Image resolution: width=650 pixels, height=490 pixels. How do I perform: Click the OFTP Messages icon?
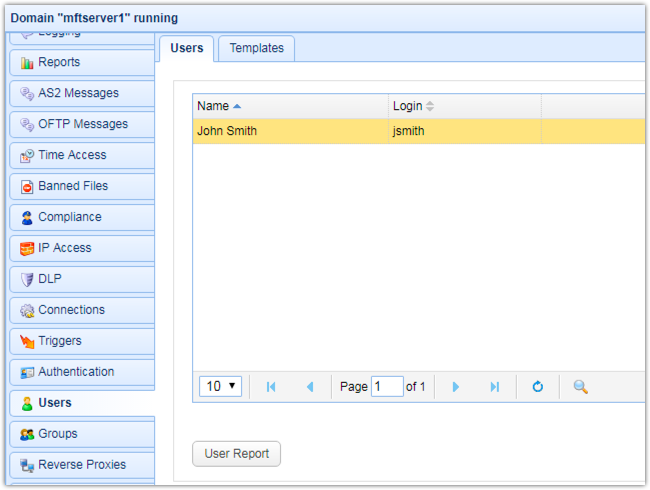coord(27,124)
